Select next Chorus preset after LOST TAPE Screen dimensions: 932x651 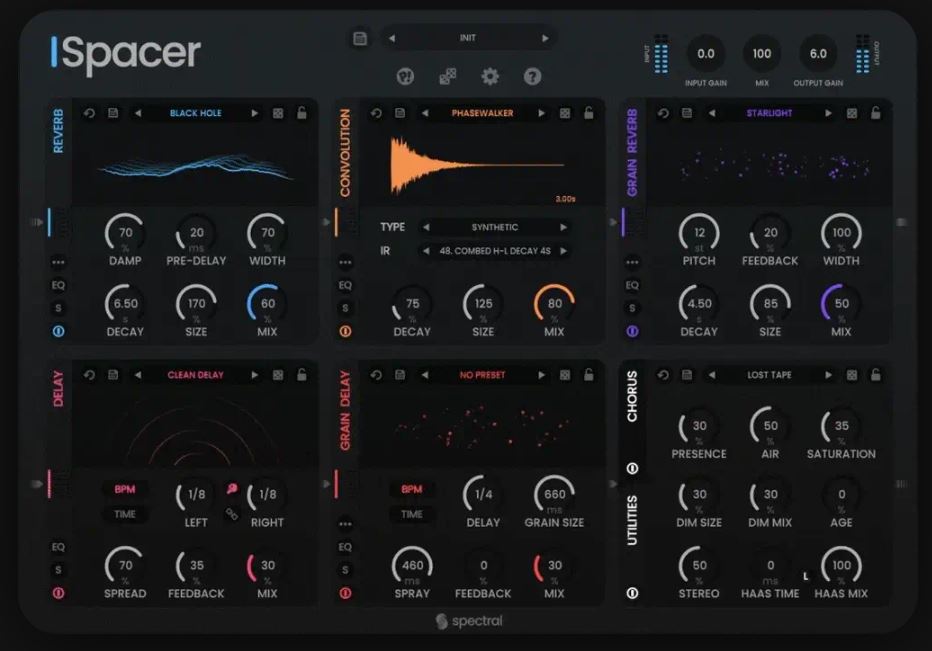(x=828, y=375)
